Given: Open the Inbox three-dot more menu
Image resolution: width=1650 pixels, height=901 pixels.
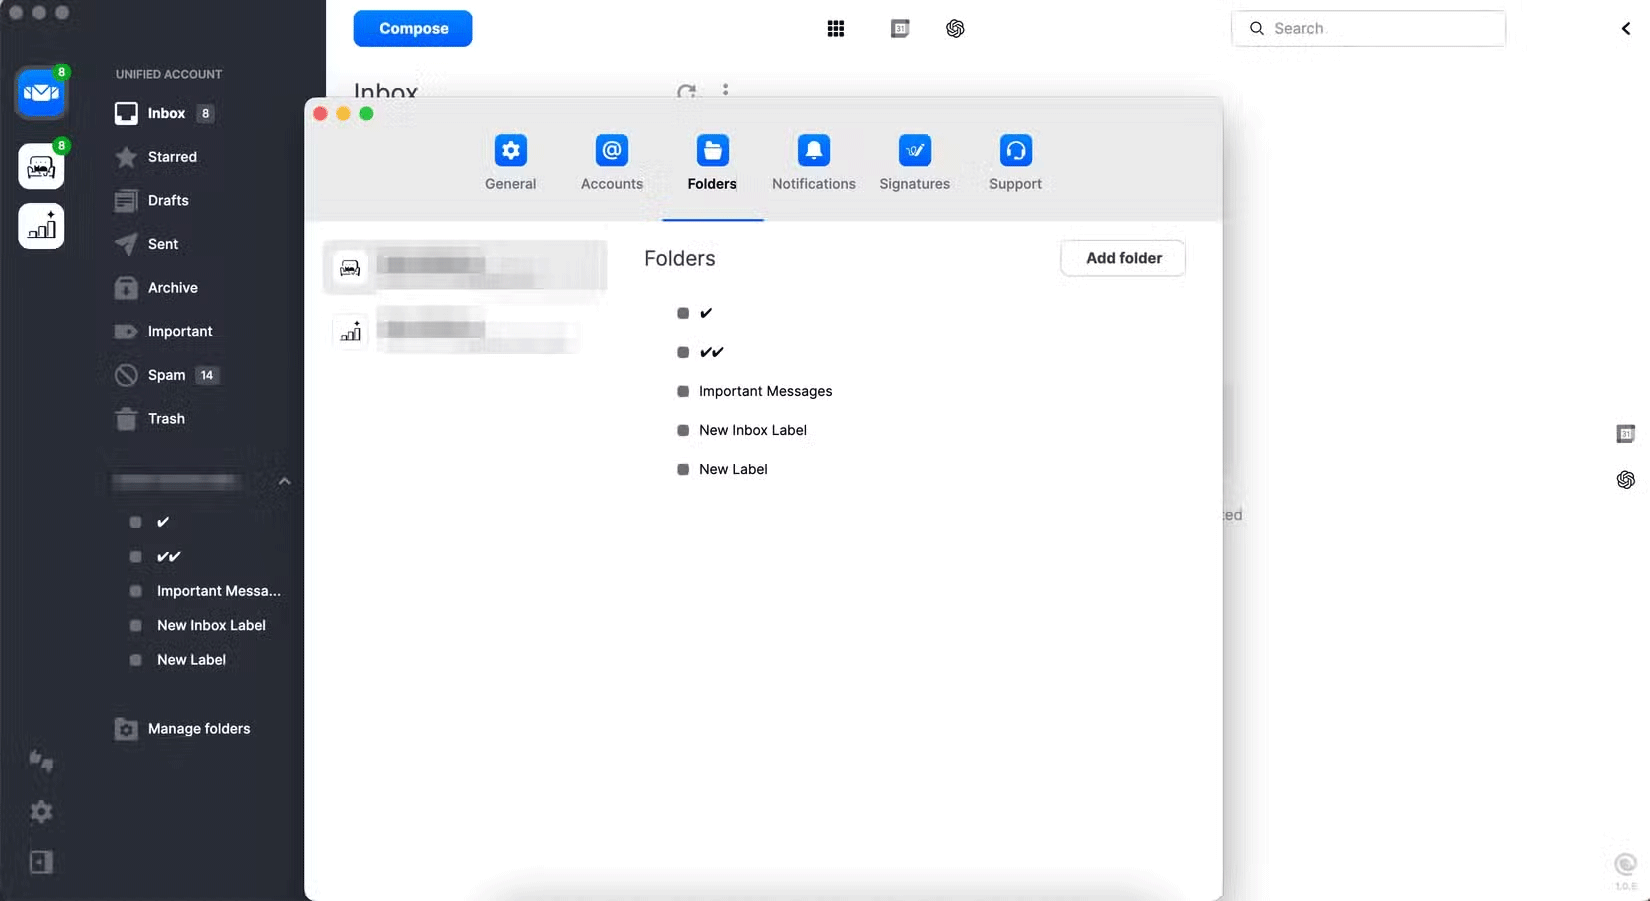Looking at the screenshot, I should tap(725, 90).
